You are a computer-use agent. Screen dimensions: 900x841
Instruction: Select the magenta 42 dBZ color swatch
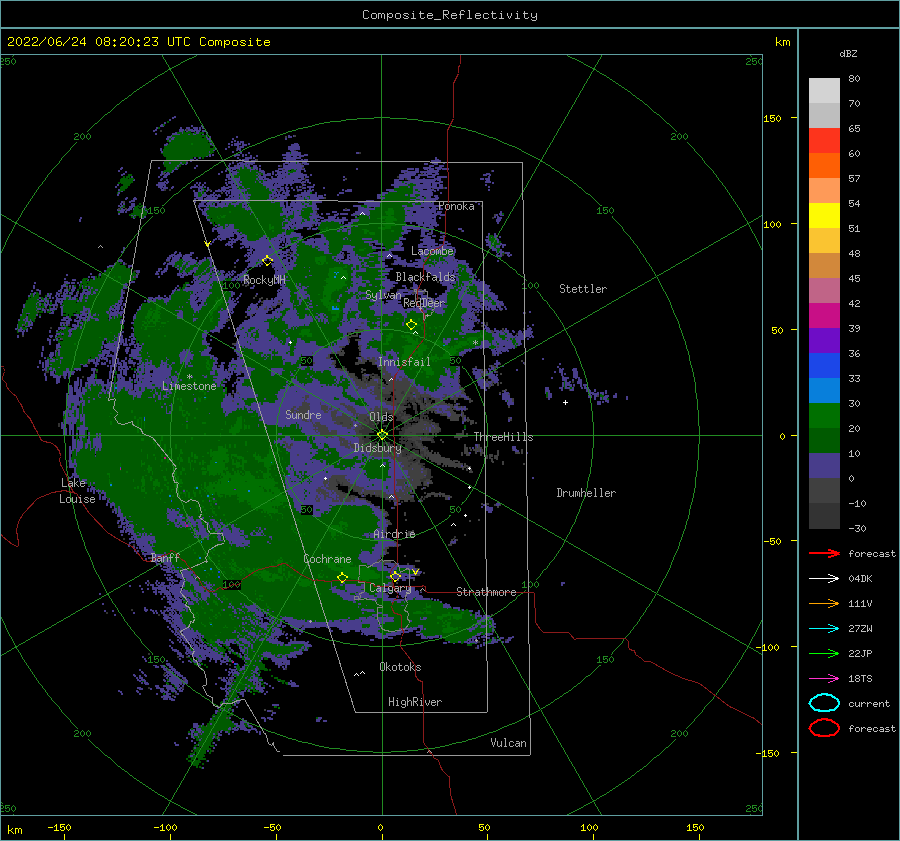pos(824,316)
